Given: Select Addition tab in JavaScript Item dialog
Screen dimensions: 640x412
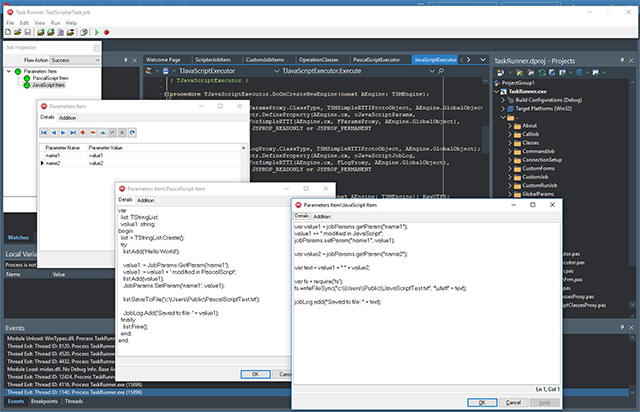Looking at the screenshot, I should click(x=322, y=216).
